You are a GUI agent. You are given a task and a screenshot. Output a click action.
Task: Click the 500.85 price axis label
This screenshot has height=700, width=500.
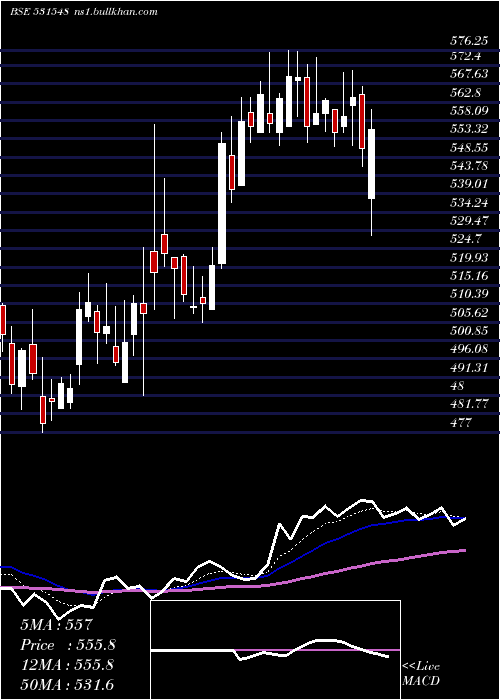click(469, 330)
